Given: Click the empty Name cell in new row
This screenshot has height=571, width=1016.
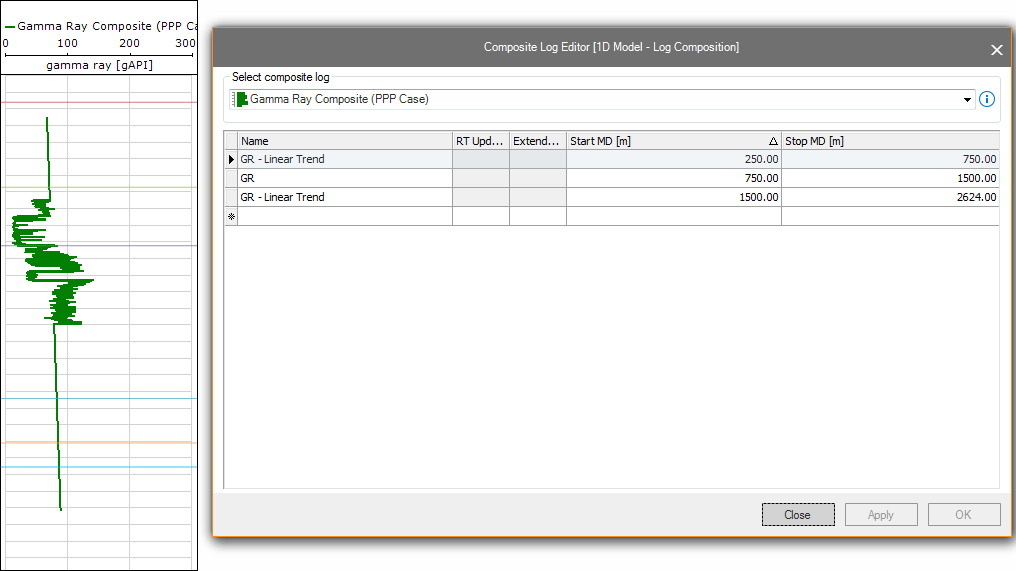Looking at the screenshot, I should point(345,216).
